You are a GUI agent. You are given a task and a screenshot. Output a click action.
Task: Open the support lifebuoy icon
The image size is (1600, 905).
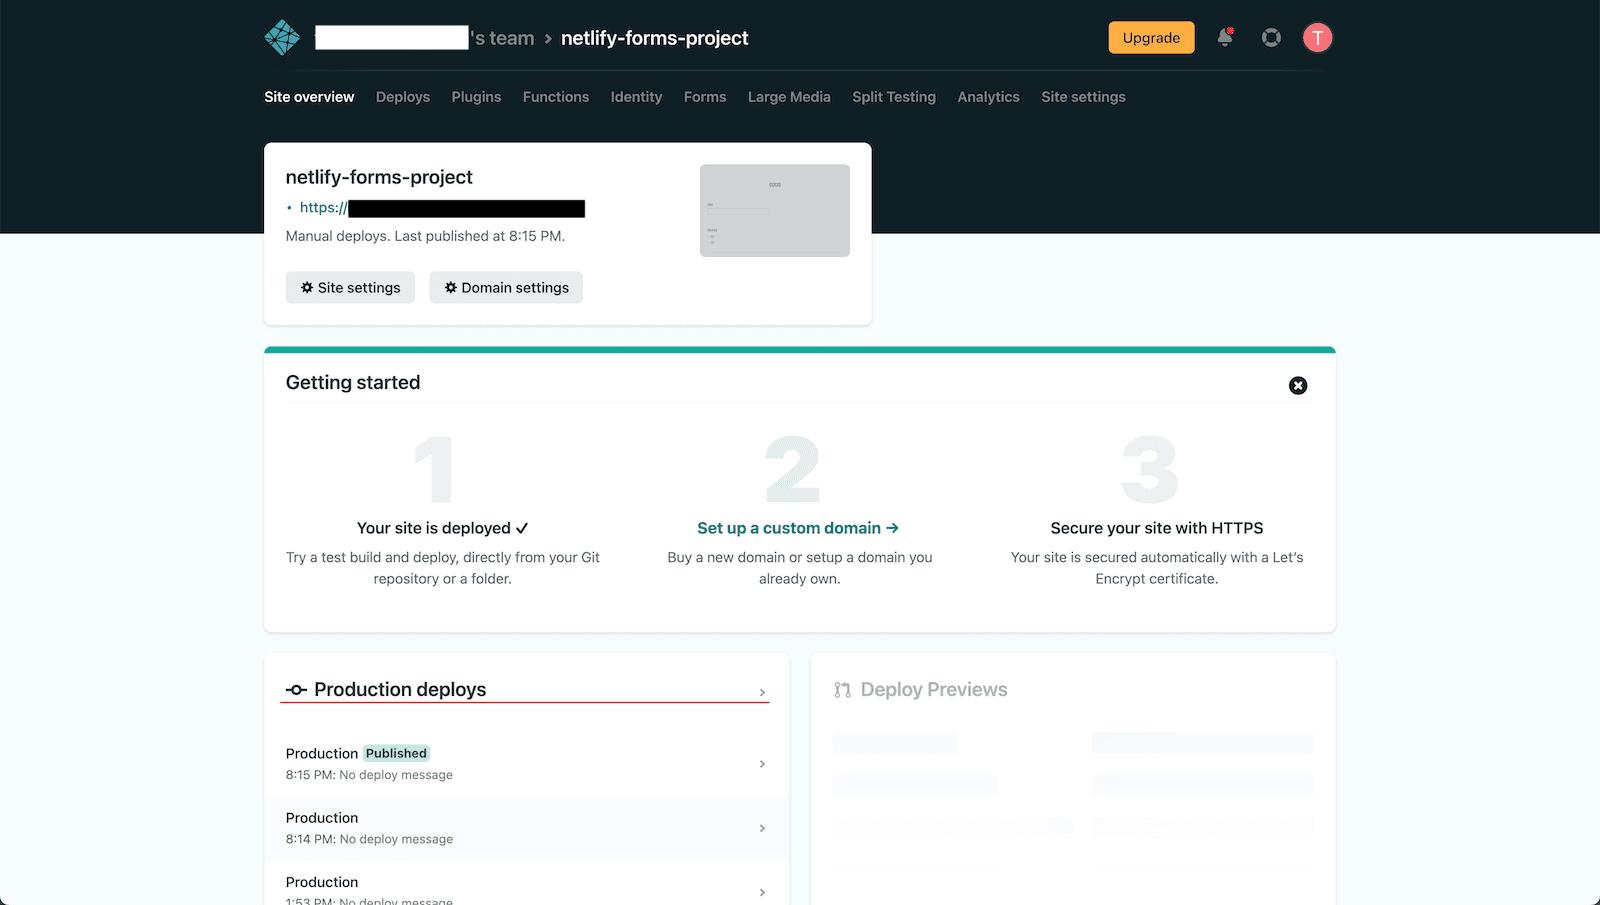click(1271, 38)
